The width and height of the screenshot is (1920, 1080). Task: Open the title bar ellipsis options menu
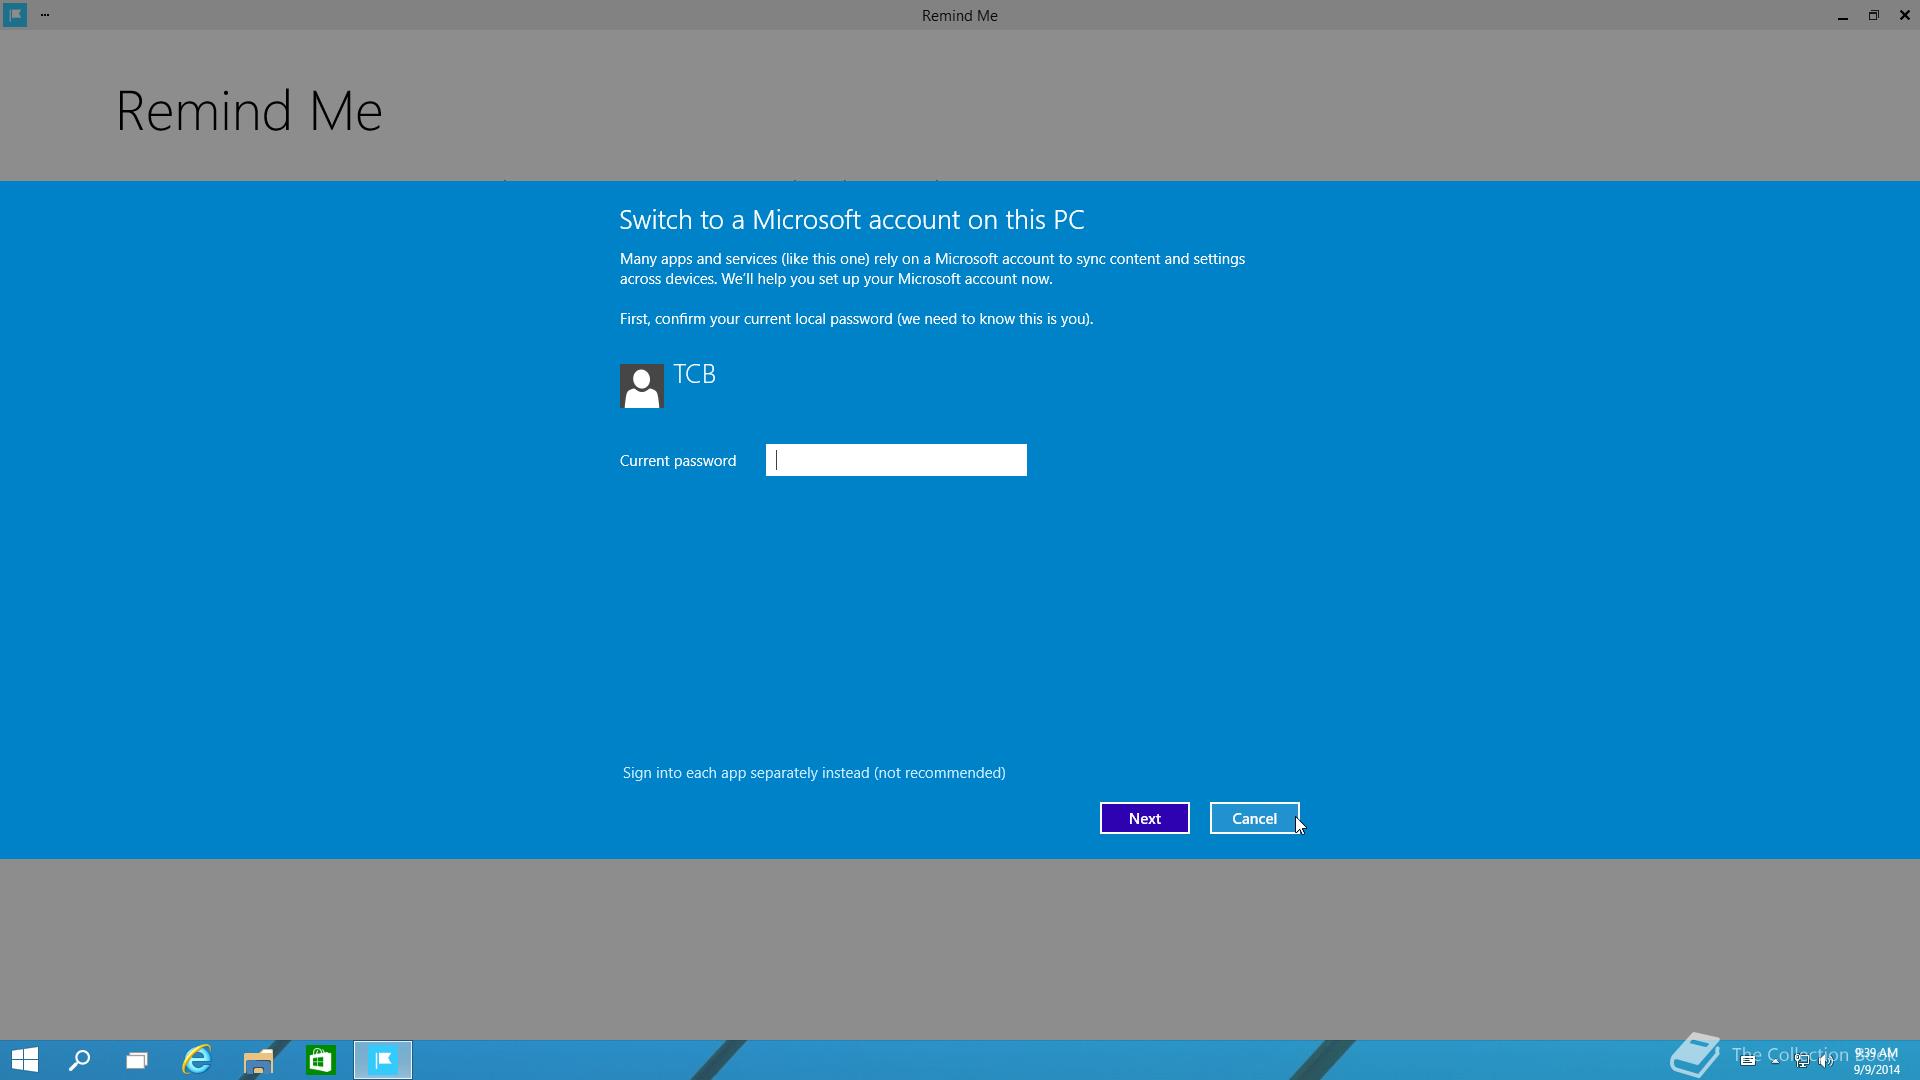(x=45, y=15)
